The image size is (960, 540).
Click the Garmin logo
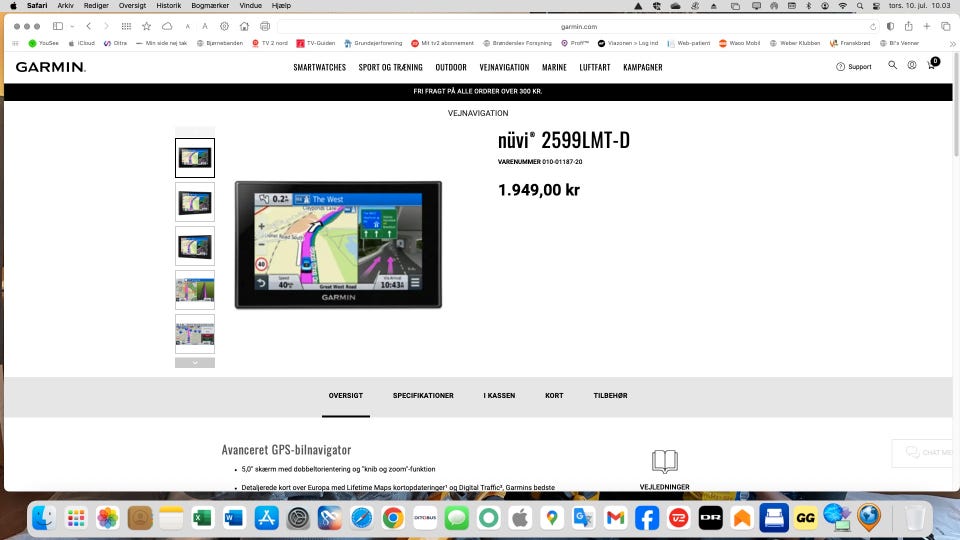tap(51, 67)
